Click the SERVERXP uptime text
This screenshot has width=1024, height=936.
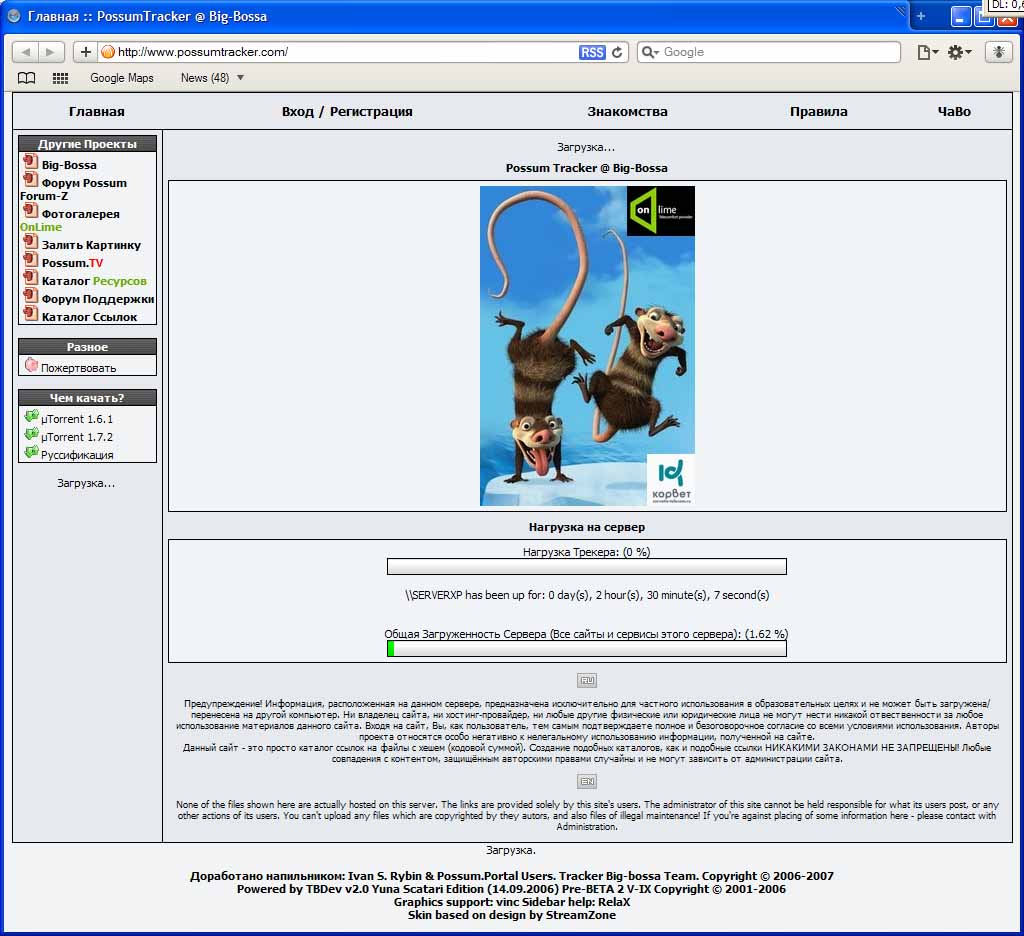click(587, 595)
